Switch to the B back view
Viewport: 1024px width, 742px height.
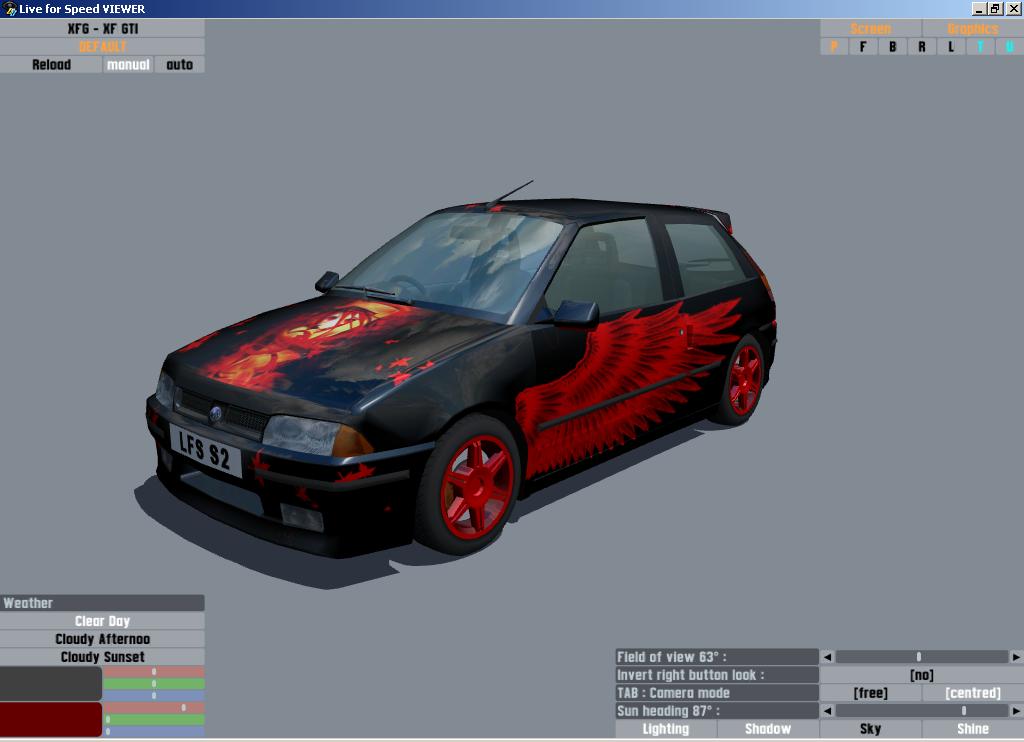point(893,46)
